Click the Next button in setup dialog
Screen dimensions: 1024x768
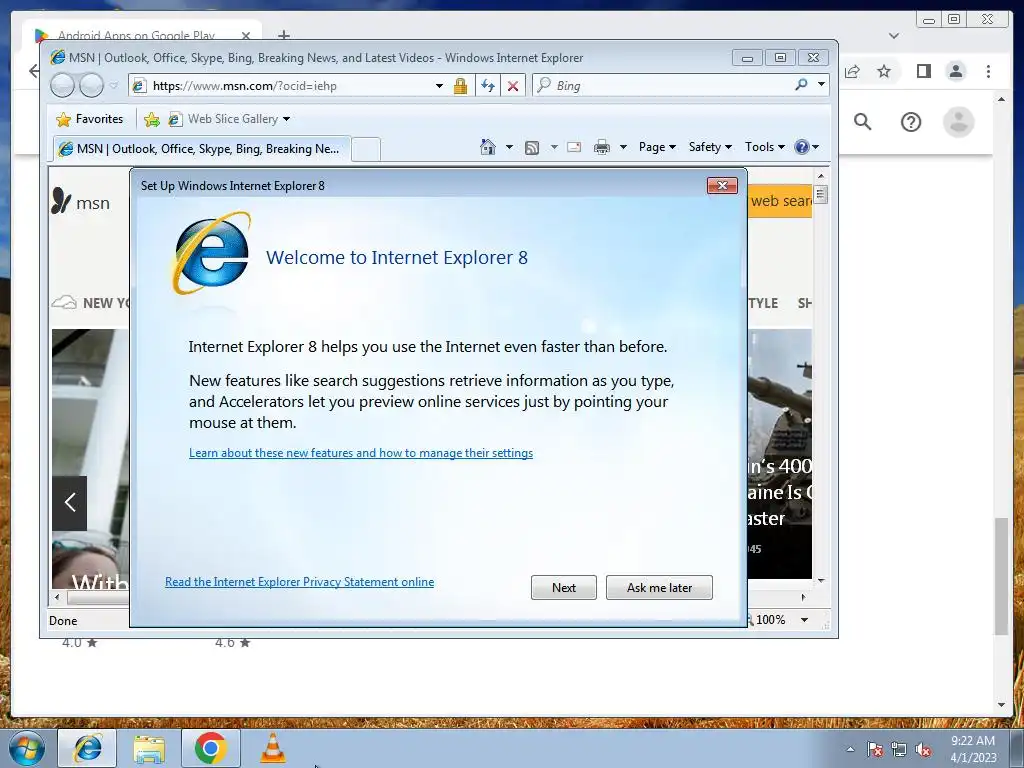(564, 588)
